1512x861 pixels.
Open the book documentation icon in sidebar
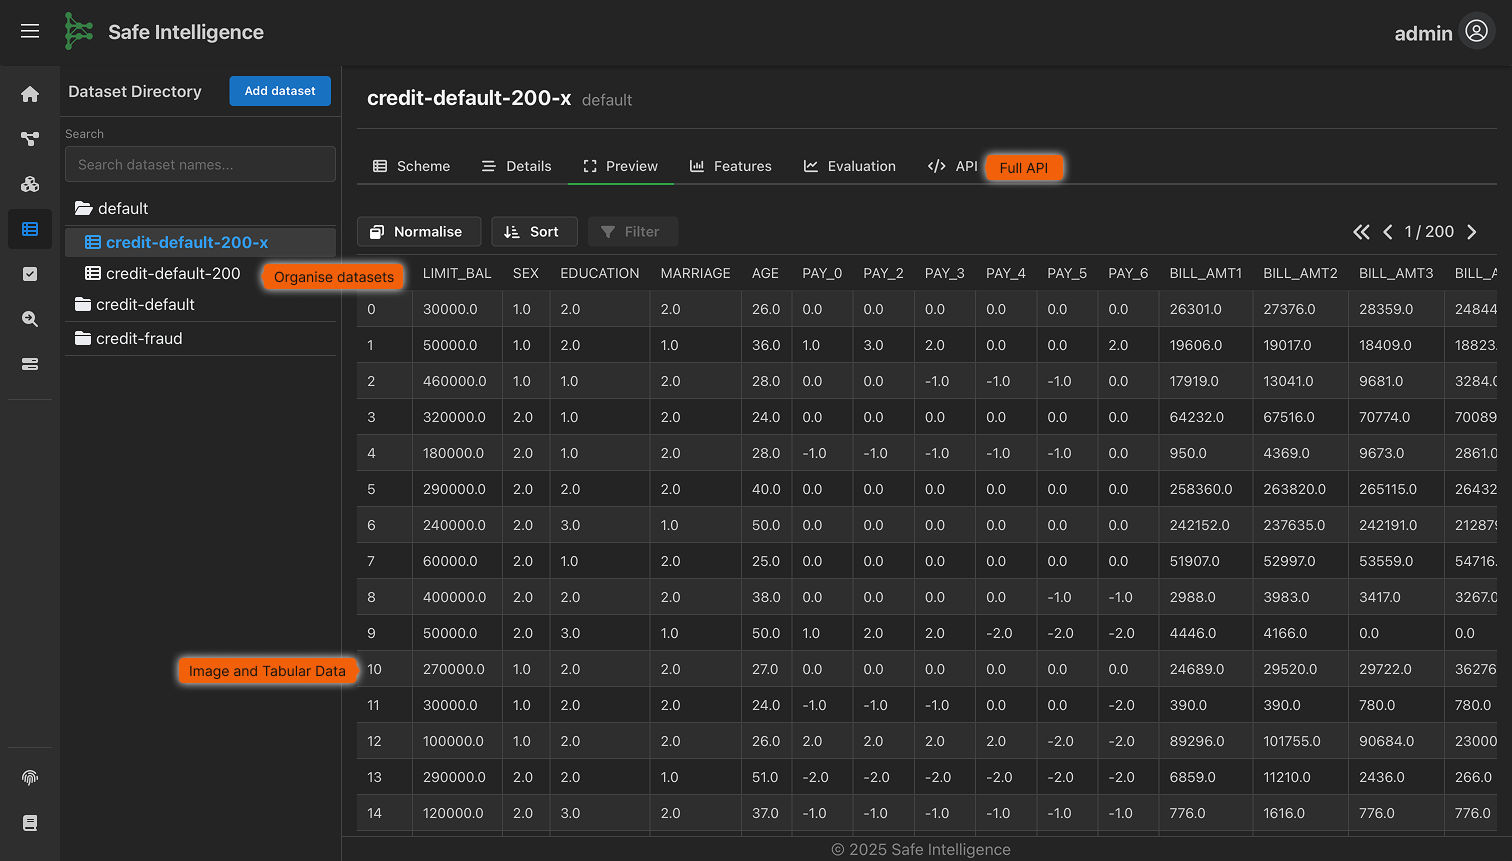(x=30, y=823)
